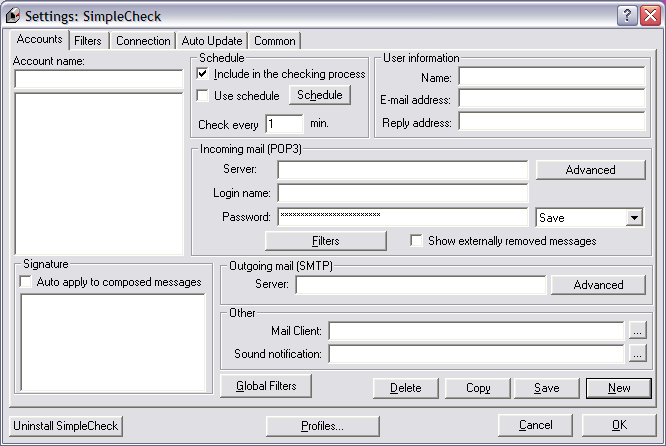666x446 pixels.
Task: Click Uninstall SimpleCheck button
Action: 66,426
